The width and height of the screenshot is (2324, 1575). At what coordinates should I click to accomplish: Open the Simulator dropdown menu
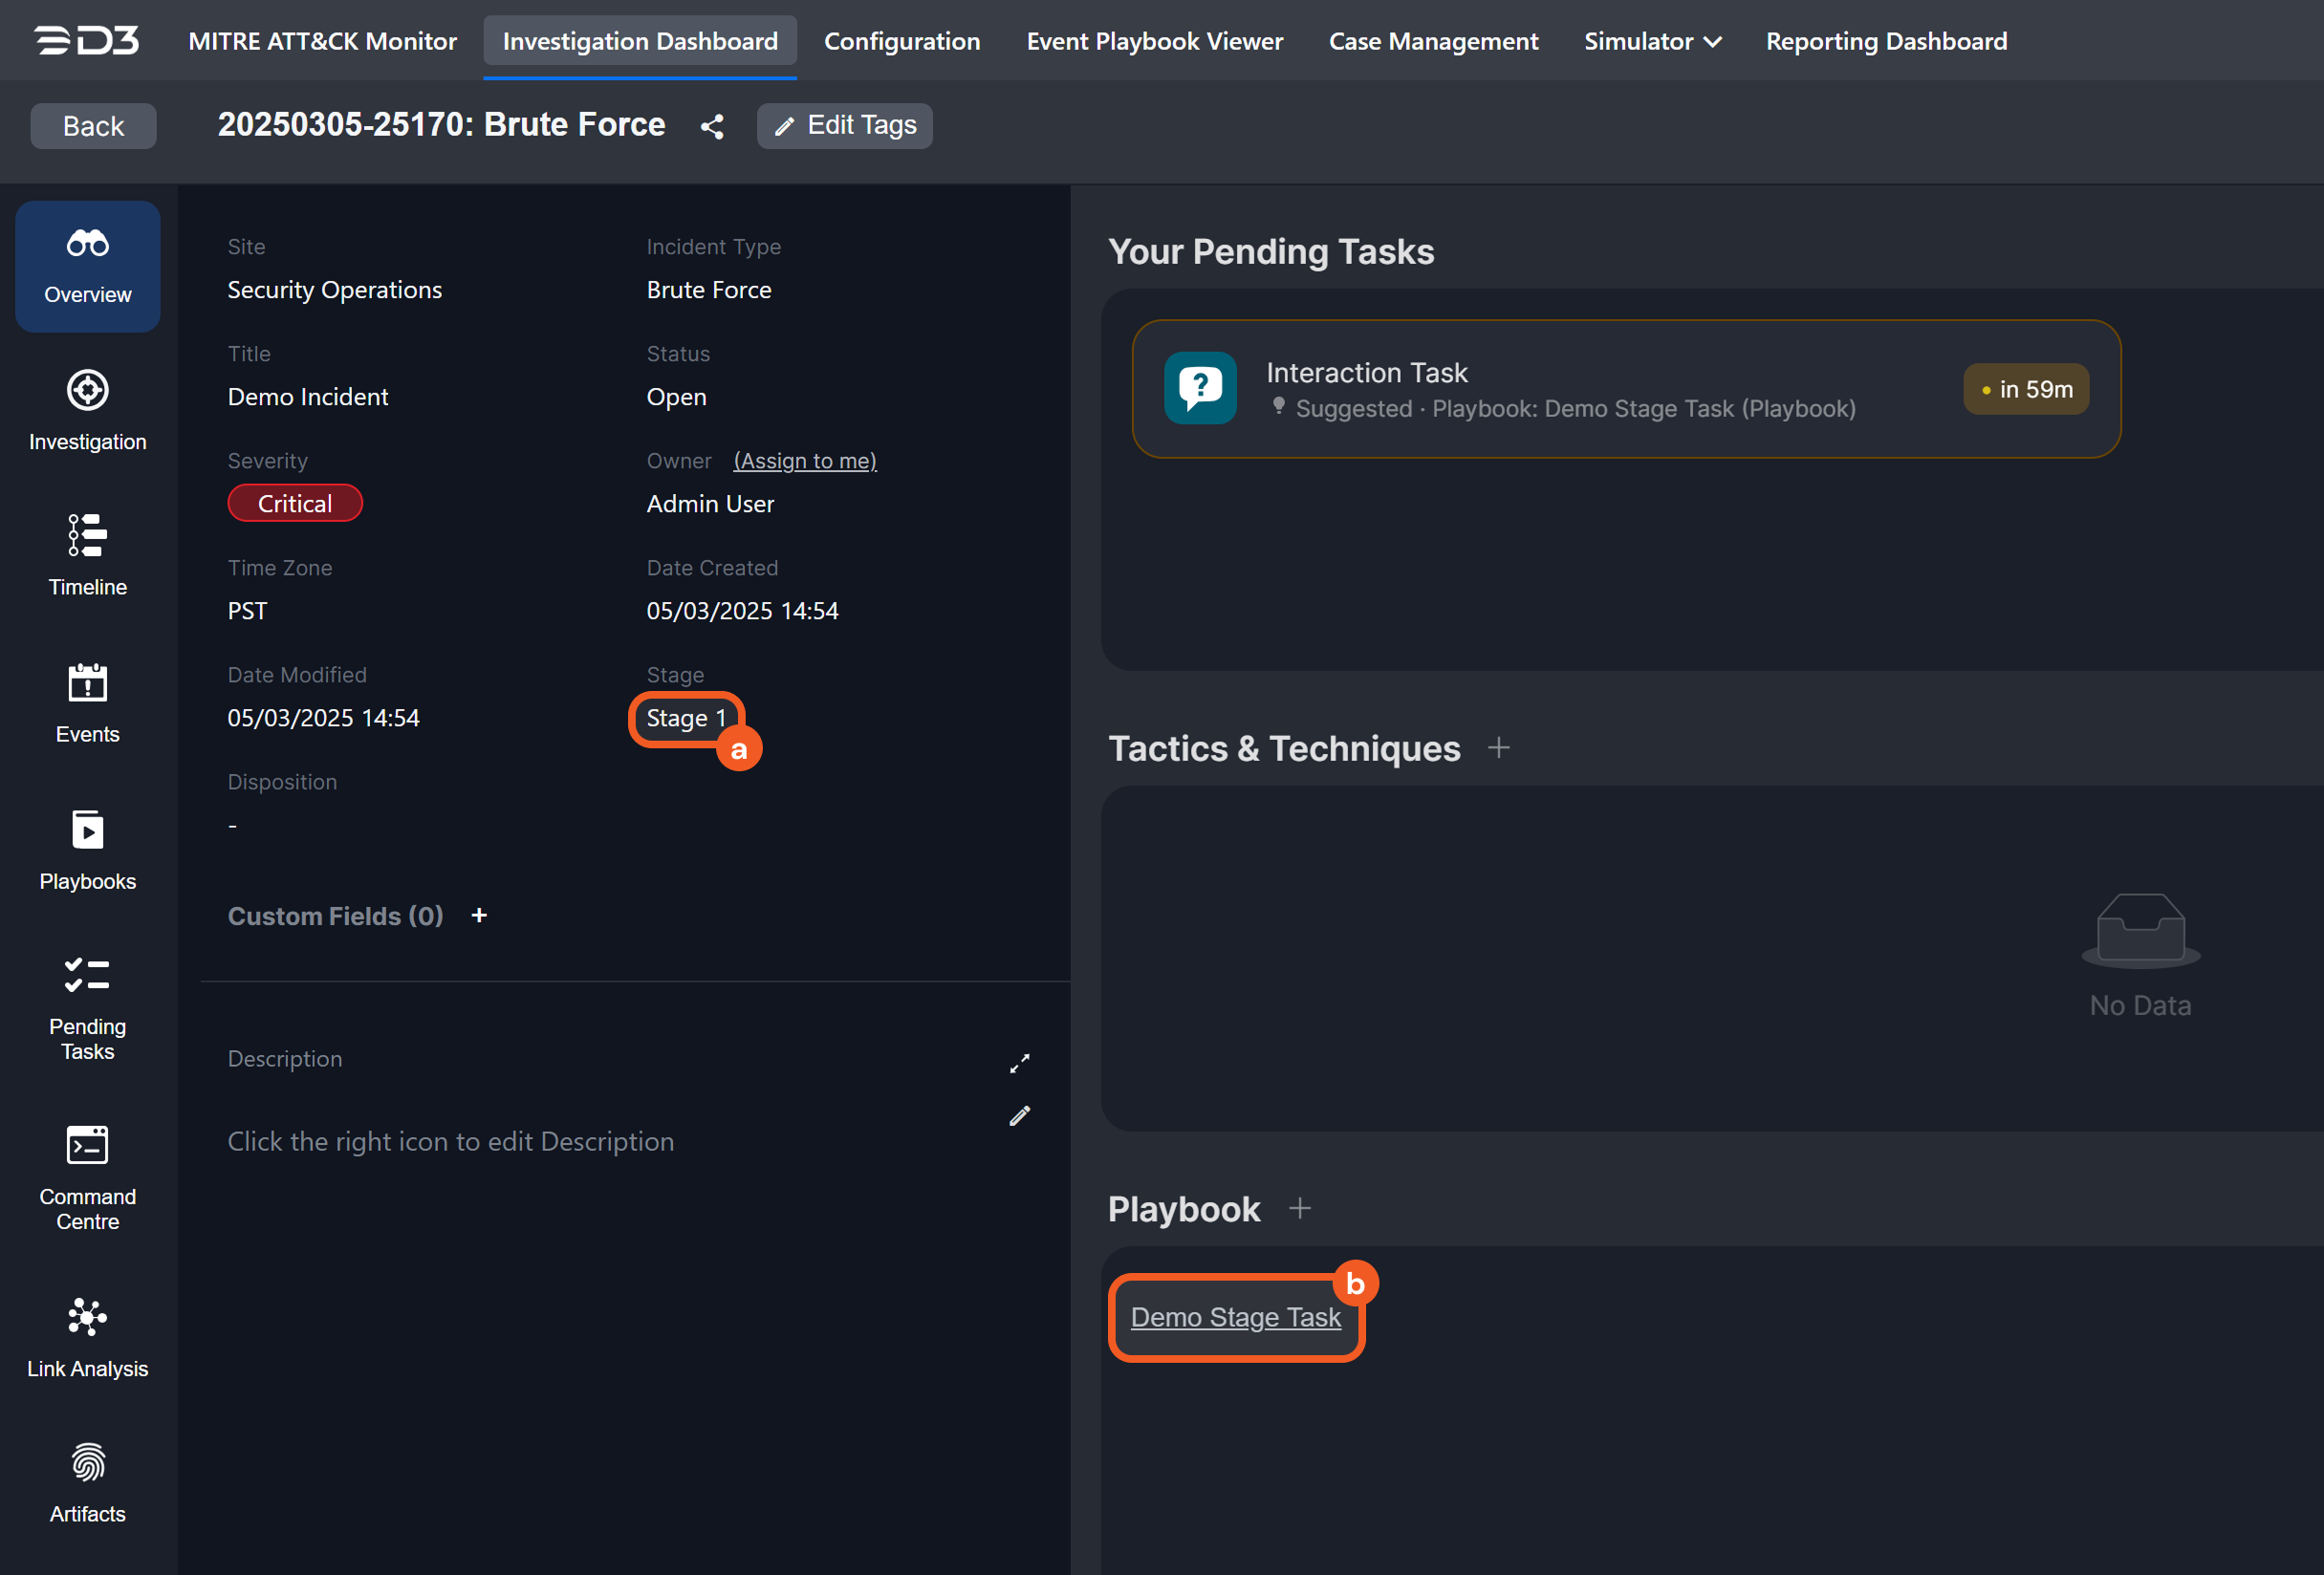click(1651, 41)
